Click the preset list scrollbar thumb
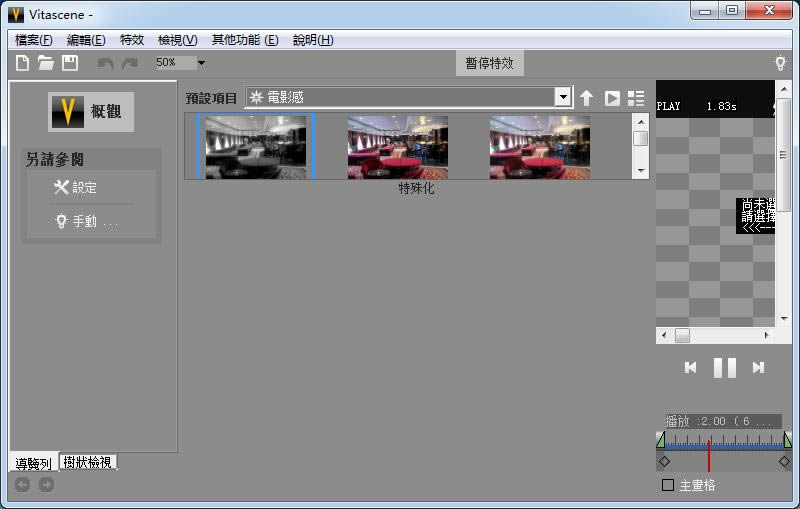800x509 pixels. tap(641, 138)
